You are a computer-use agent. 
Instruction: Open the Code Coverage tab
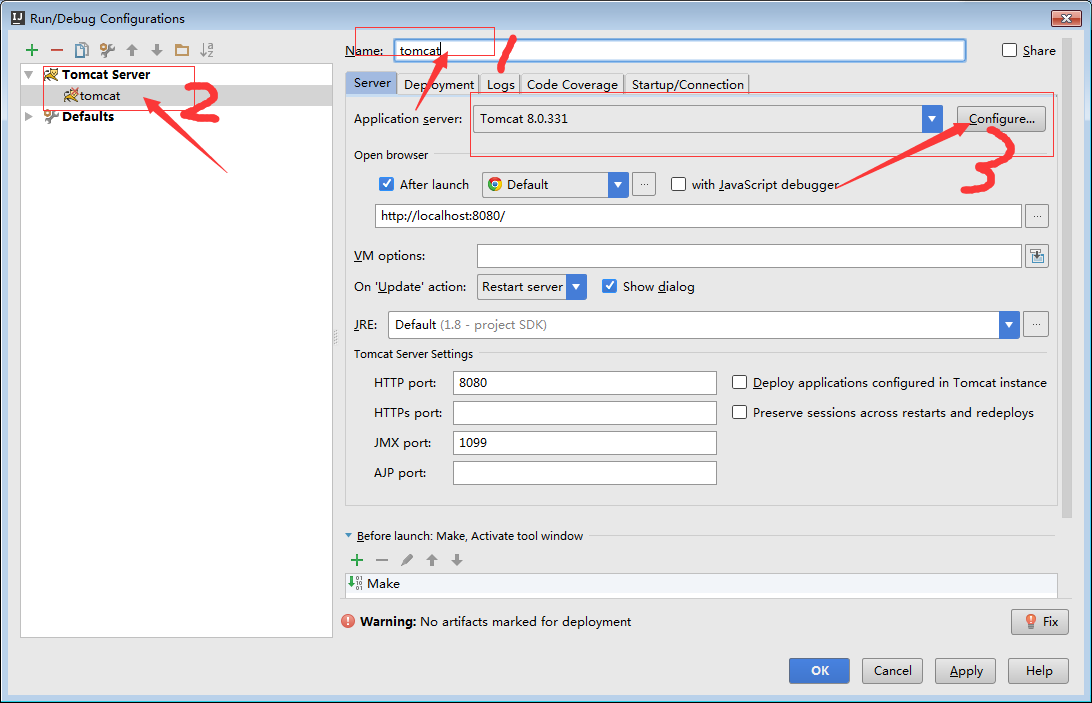572,84
